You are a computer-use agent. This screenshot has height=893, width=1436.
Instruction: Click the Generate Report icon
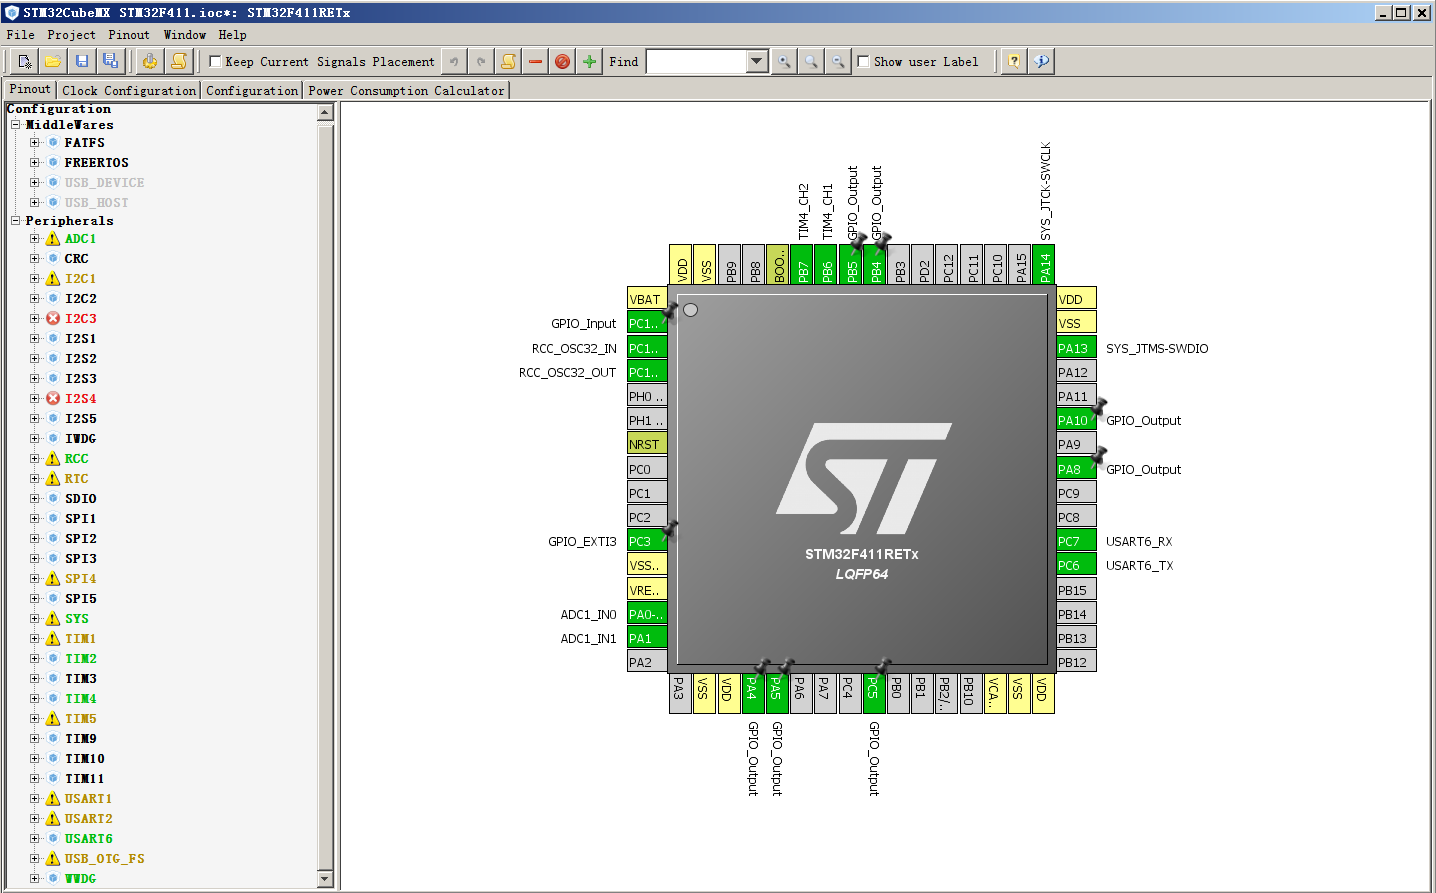click(x=178, y=61)
